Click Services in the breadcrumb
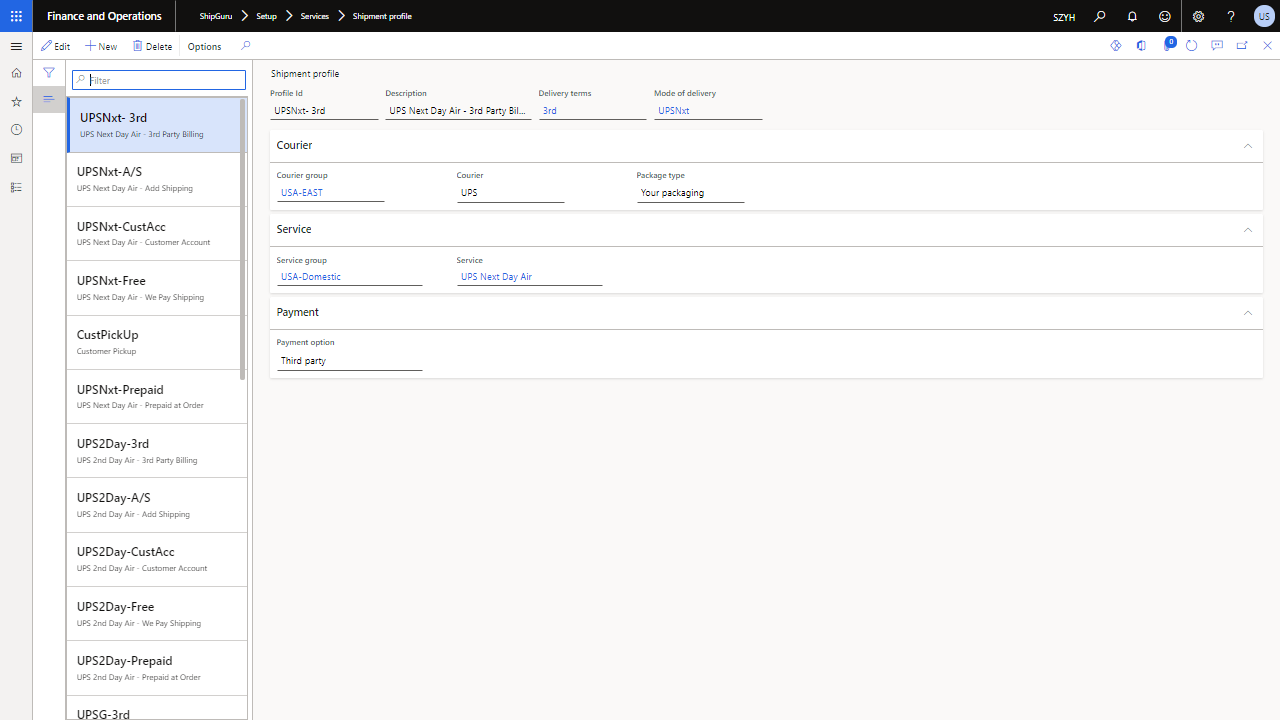Screen dimensions: 1280x720 pos(314,16)
